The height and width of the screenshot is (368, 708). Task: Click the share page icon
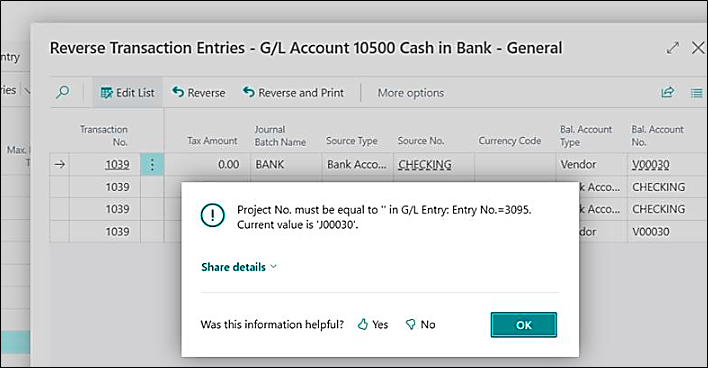click(668, 93)
